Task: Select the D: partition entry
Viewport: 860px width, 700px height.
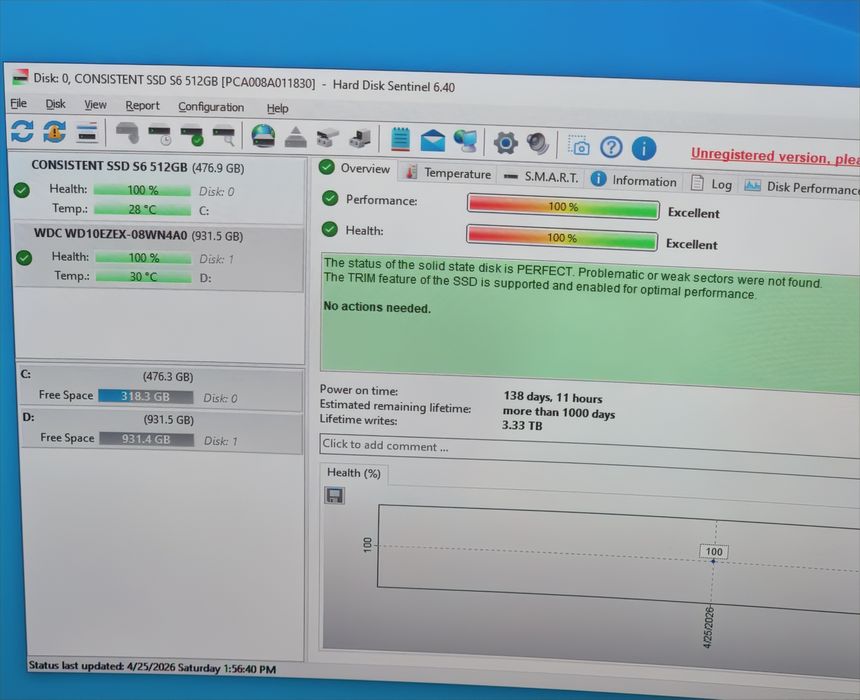Action: coord(161,430)
